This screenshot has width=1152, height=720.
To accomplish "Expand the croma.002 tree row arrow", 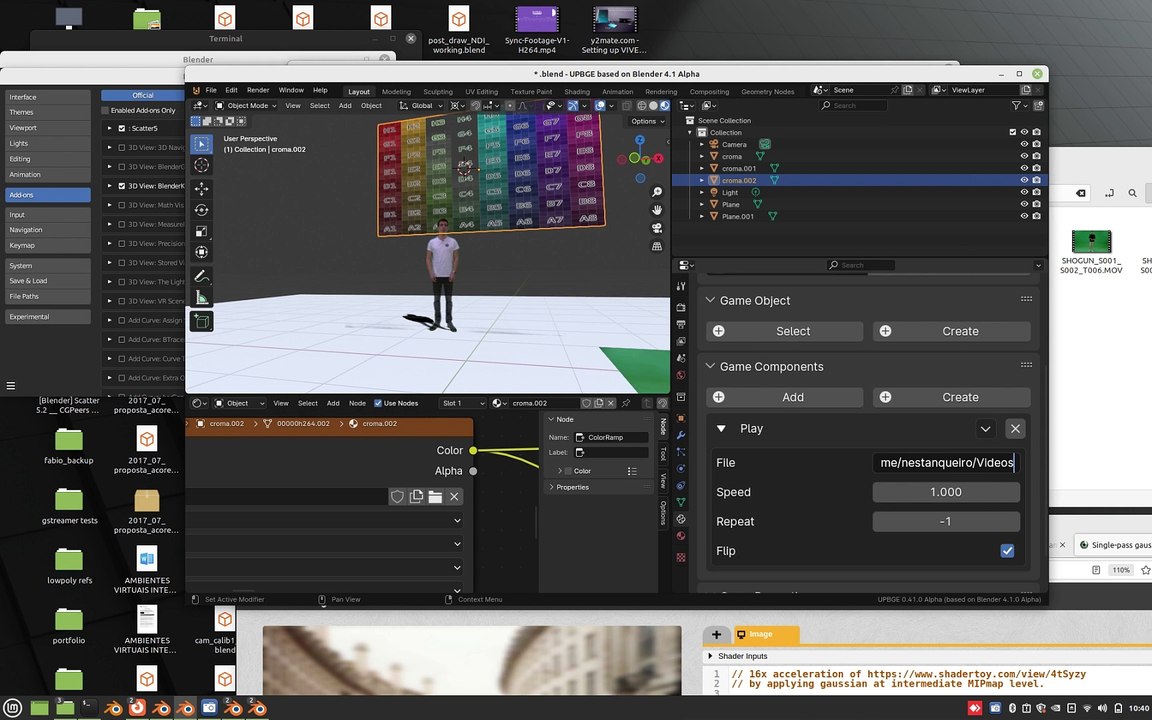I will click(702, 180).
